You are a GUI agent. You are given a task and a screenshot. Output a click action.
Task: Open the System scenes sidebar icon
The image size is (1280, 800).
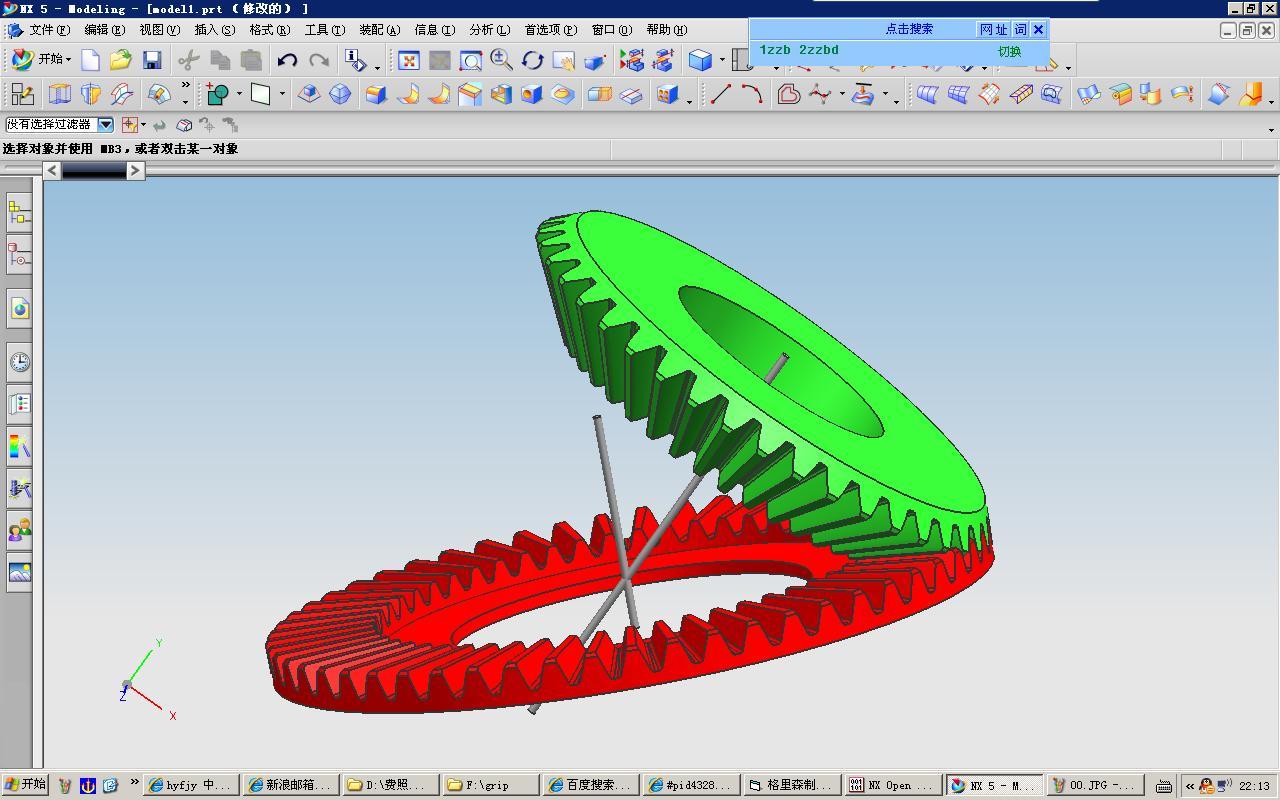[19, 572]
